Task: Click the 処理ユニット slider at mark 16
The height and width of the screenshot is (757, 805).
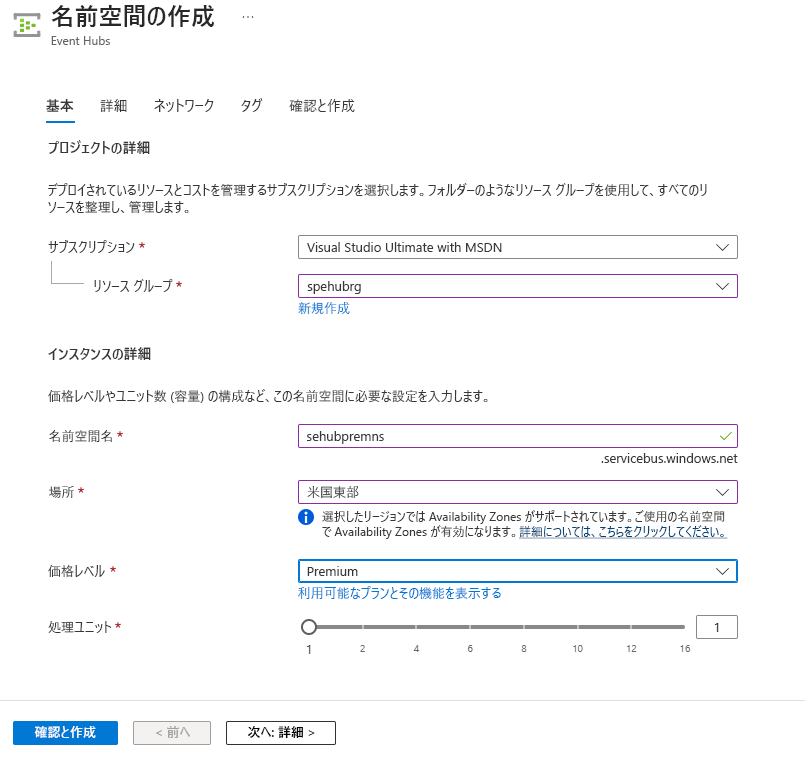Action: 684,627
